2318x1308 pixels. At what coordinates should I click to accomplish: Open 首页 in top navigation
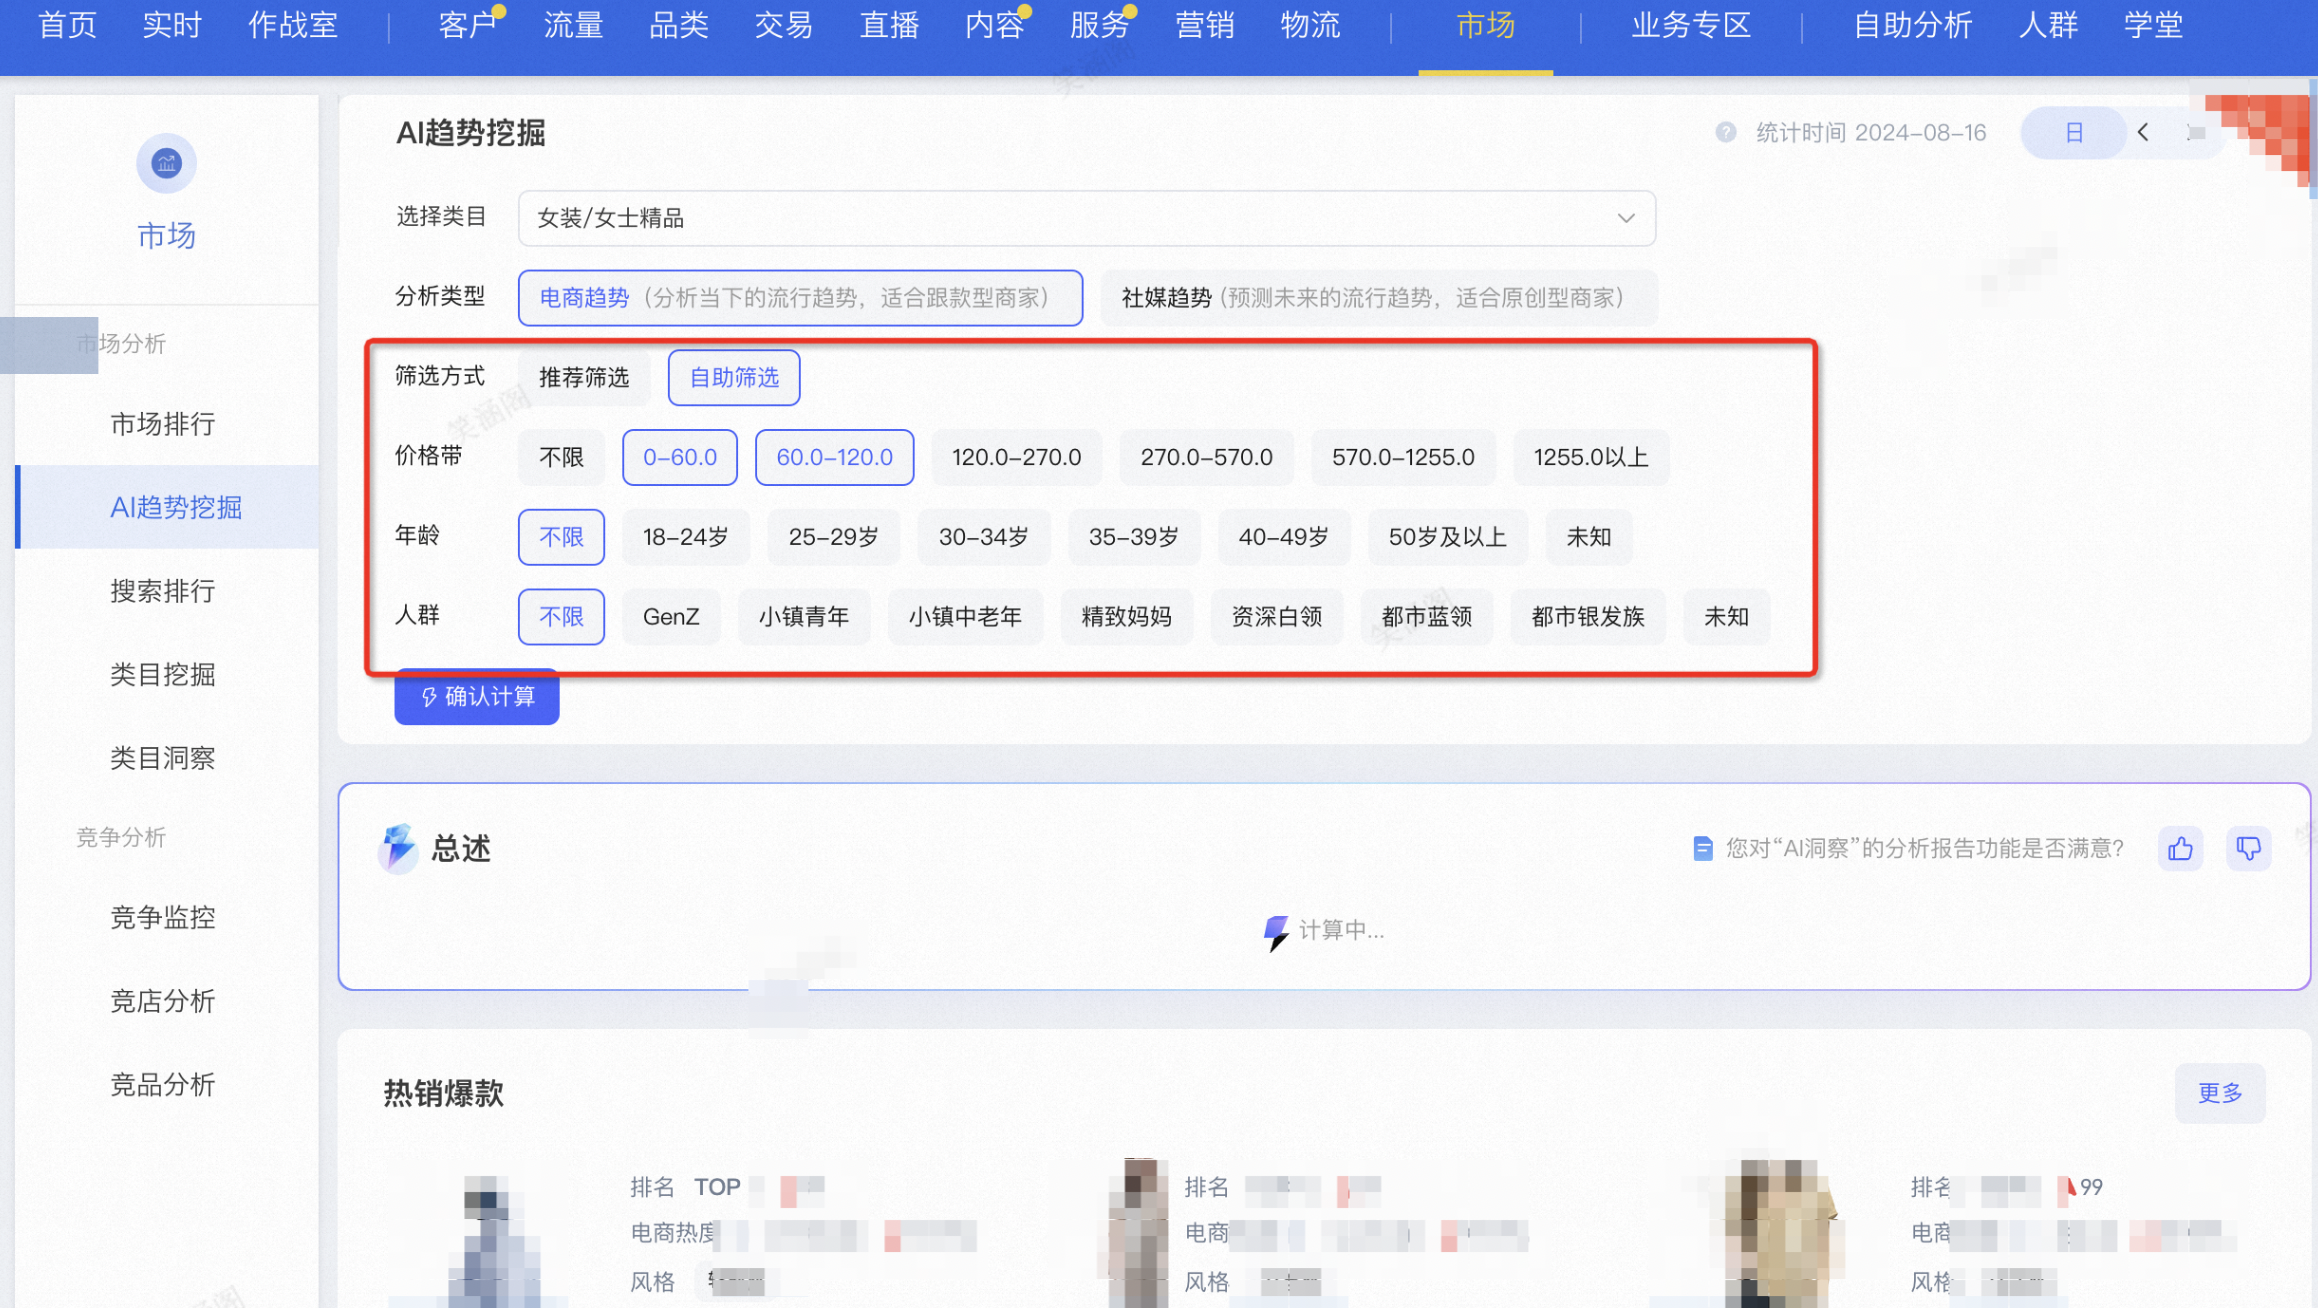(67, 26)
